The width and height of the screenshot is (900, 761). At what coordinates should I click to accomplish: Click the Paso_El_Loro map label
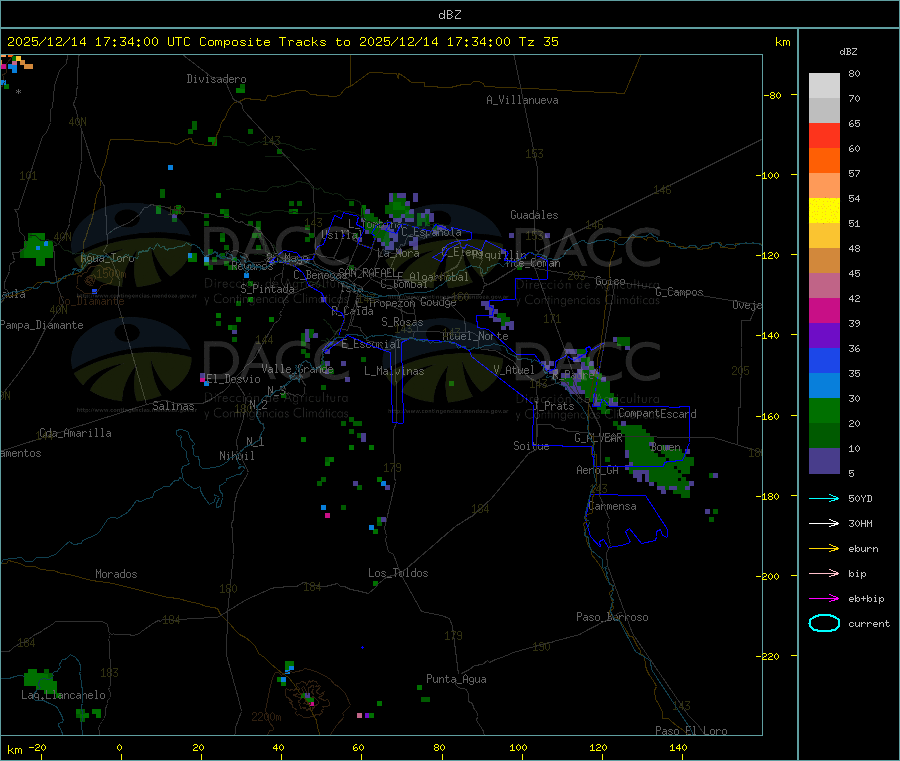click(692, 731)
